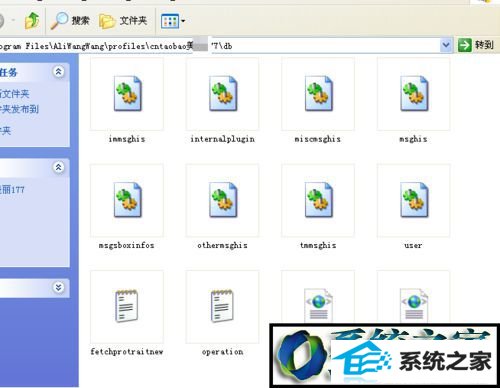Viewport: 500px width, 388px height.
Task: Click the fetchprotraitnew file name label
Action: coord(127,352)
